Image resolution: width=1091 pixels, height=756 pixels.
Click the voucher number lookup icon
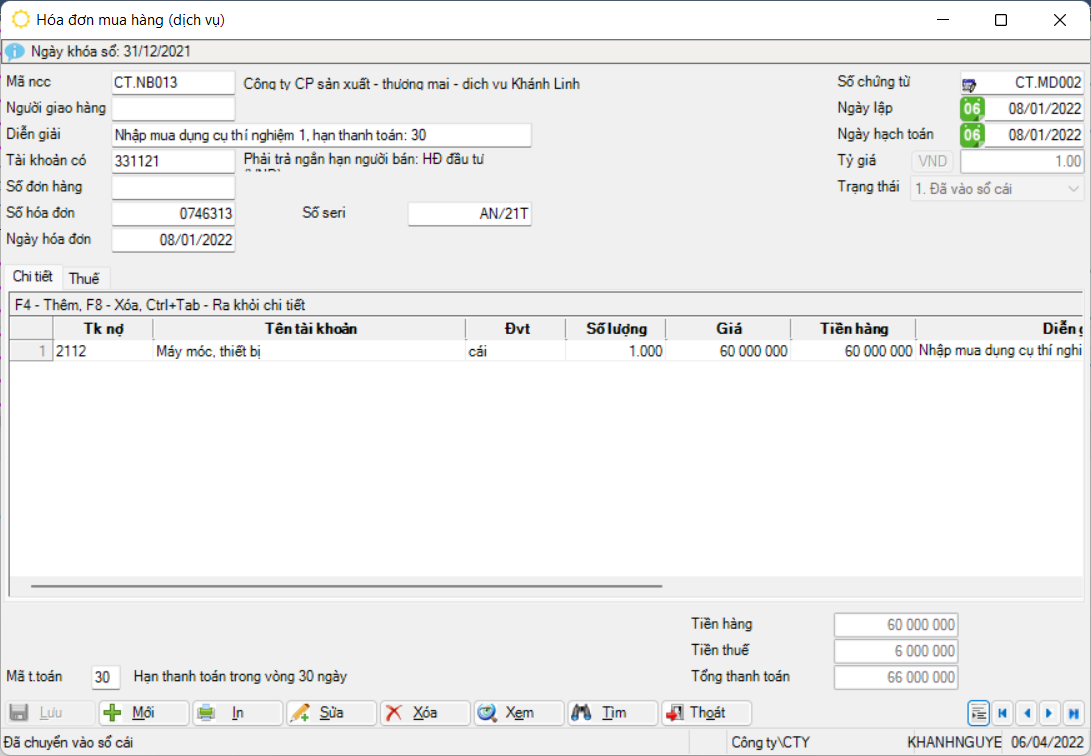coord(970,84)
